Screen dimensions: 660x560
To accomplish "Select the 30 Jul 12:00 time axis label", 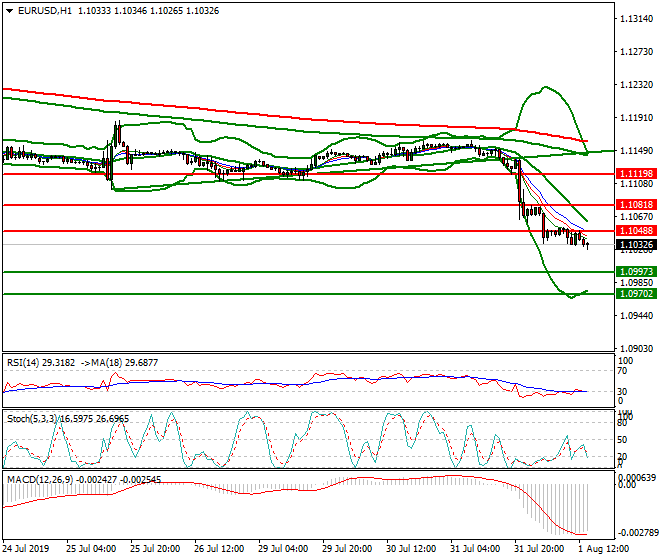I will (x=411, y=549).
